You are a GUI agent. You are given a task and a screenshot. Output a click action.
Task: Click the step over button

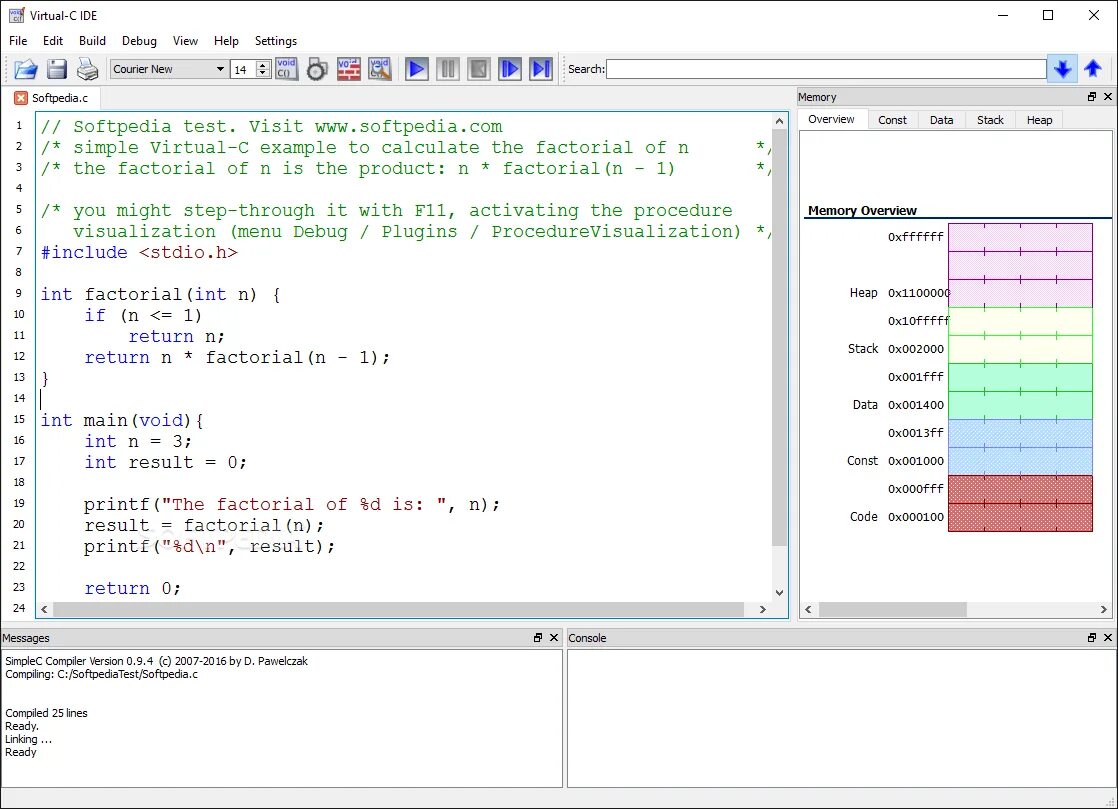541,69
